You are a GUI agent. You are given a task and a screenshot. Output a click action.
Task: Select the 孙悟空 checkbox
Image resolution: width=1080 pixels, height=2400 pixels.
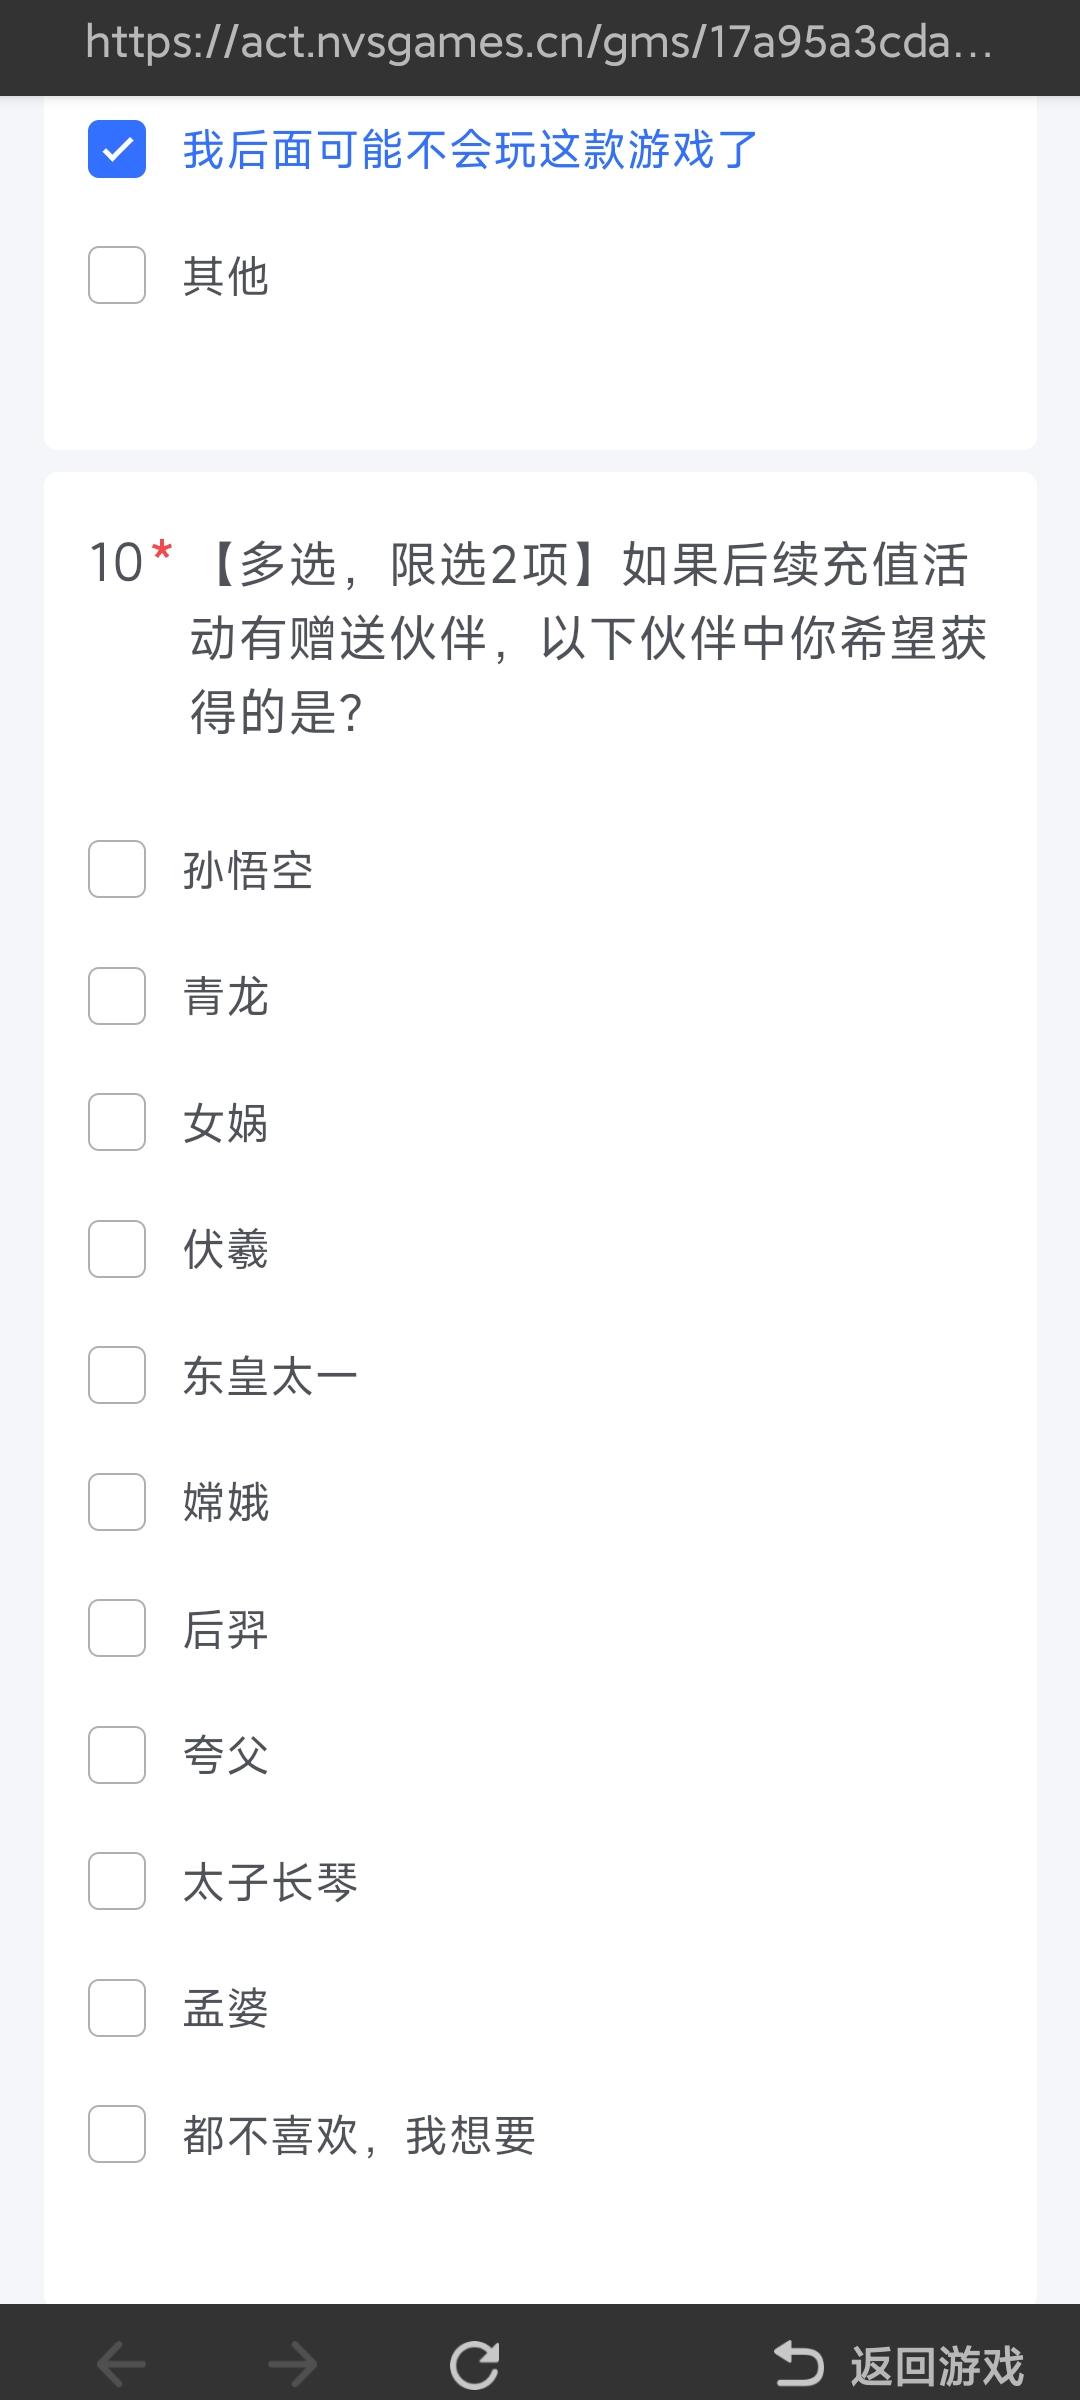coord(117,869)
